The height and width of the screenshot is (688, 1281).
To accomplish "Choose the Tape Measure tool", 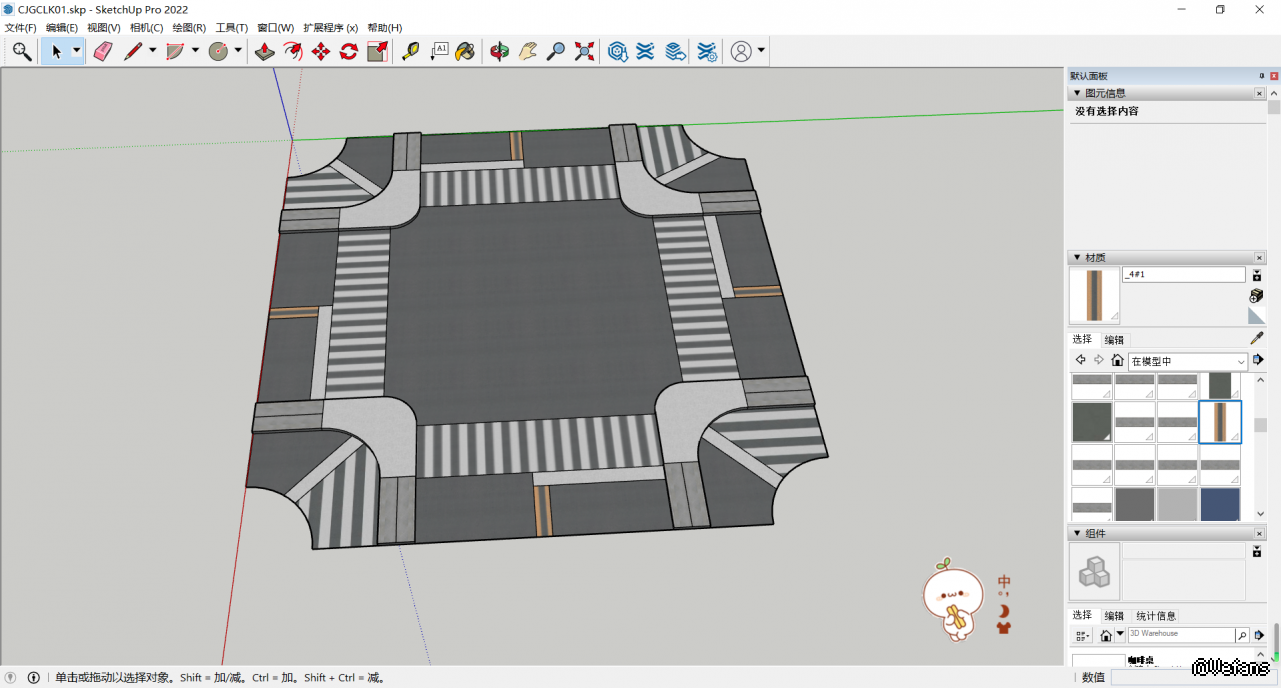I will pyautogui.click(x=410, y=51).
